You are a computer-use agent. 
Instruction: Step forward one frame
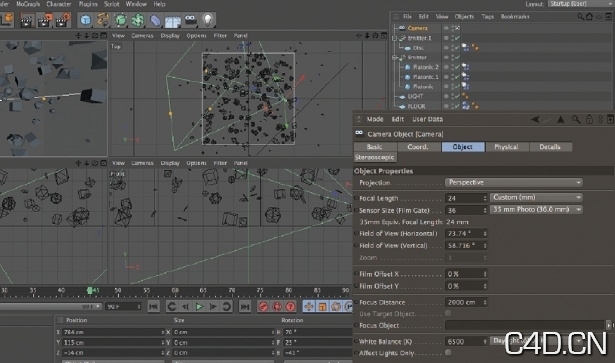(x=213, y=307)
